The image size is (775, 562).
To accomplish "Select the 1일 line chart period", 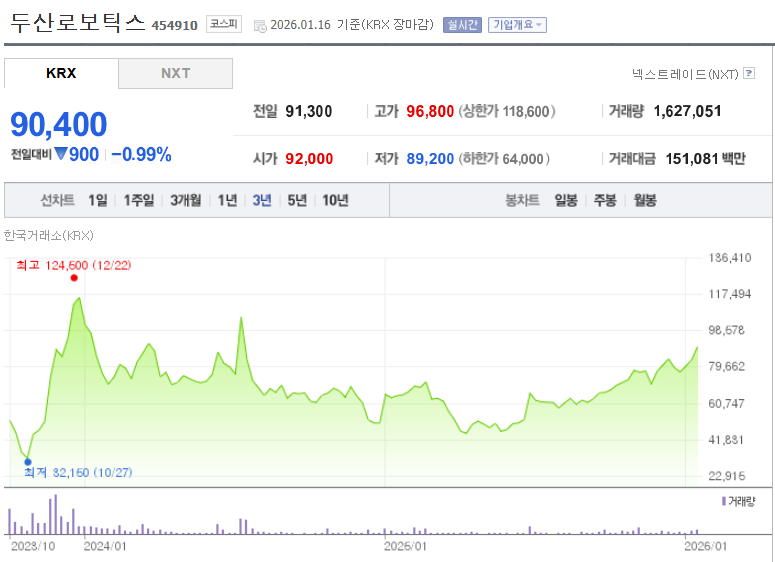I will pyautogui.click(x=97, y=200).
